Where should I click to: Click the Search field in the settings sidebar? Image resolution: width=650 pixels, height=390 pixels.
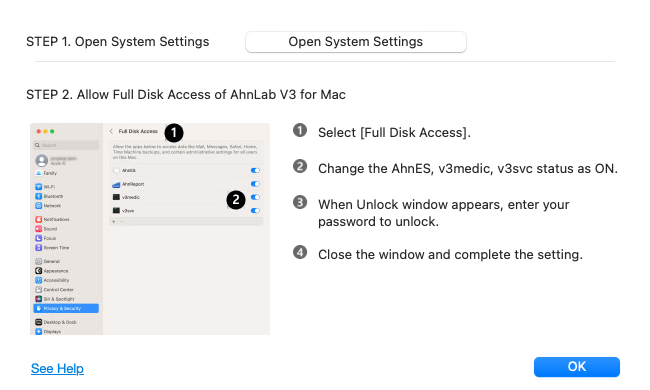[66, 145]
